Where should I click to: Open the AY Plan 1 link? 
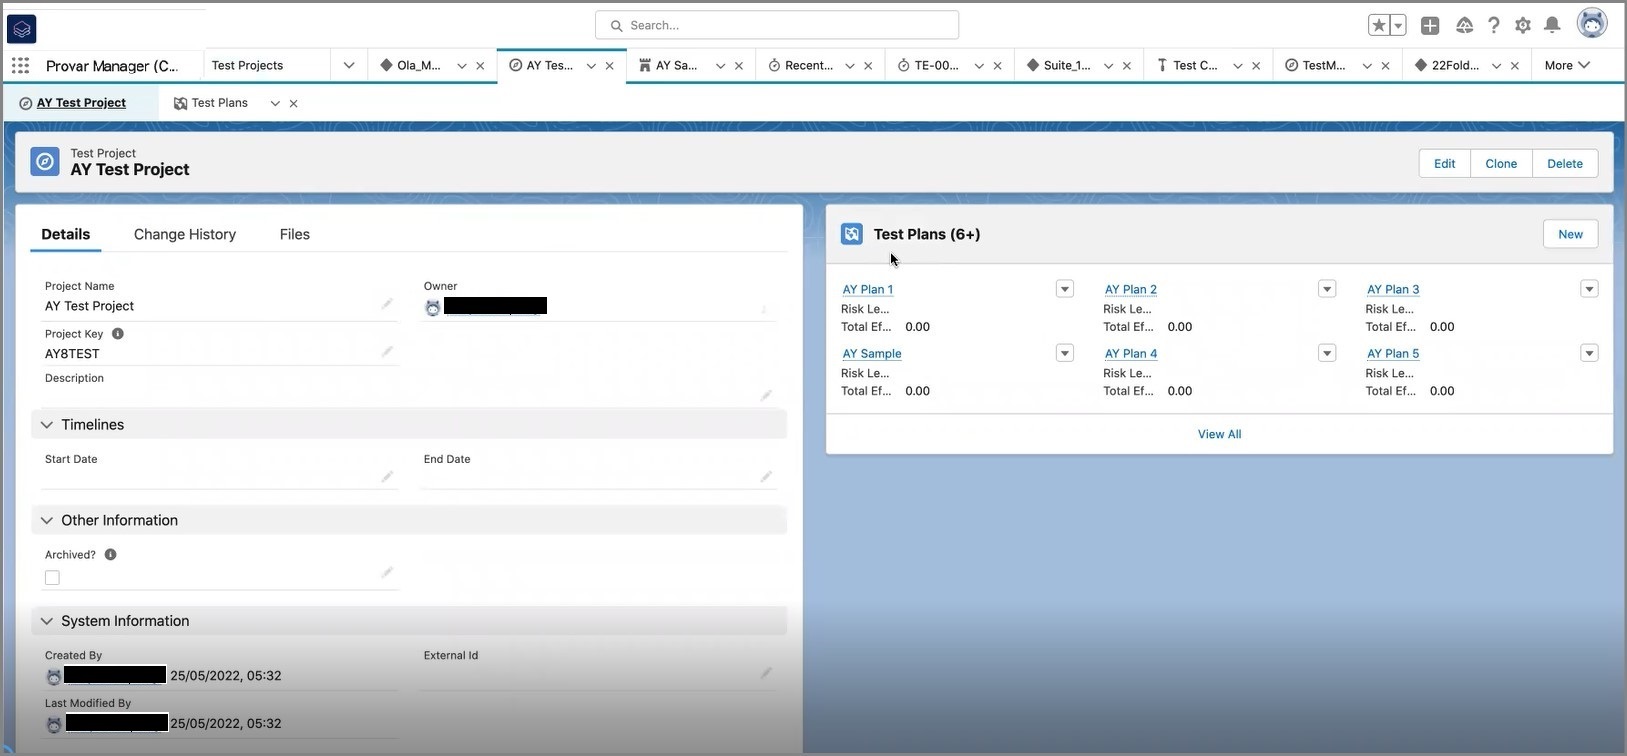pos(868,290)
